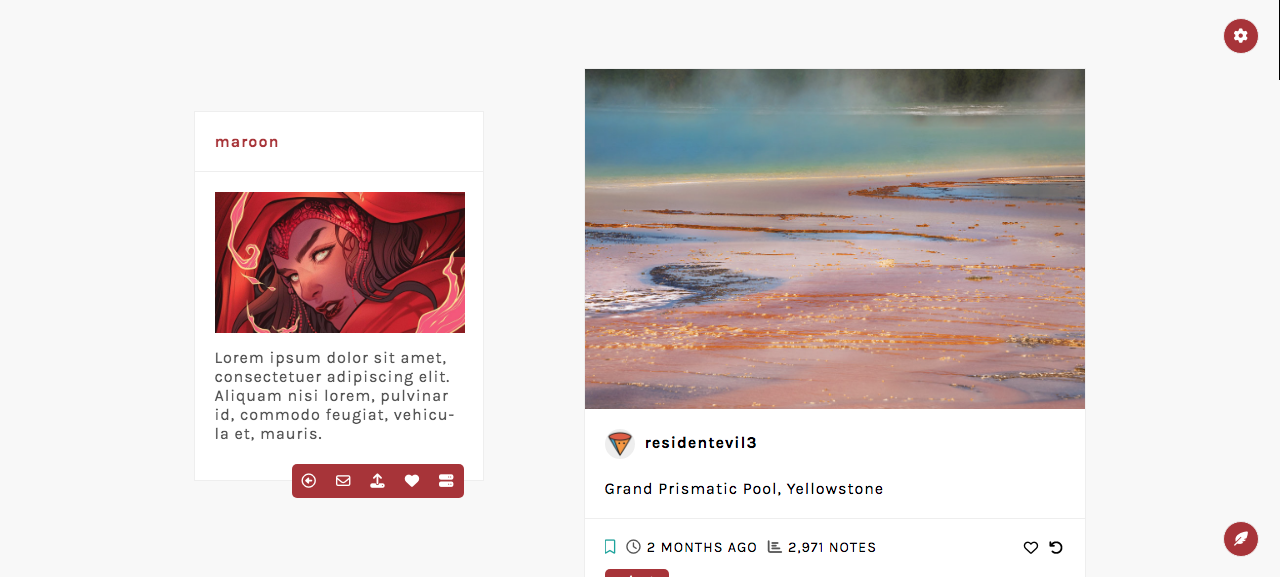This screenshot has width=1280, height=577.
Task: Click the 2 months ago timestamp
Action: pyautogui.click(x=702, y=547)
